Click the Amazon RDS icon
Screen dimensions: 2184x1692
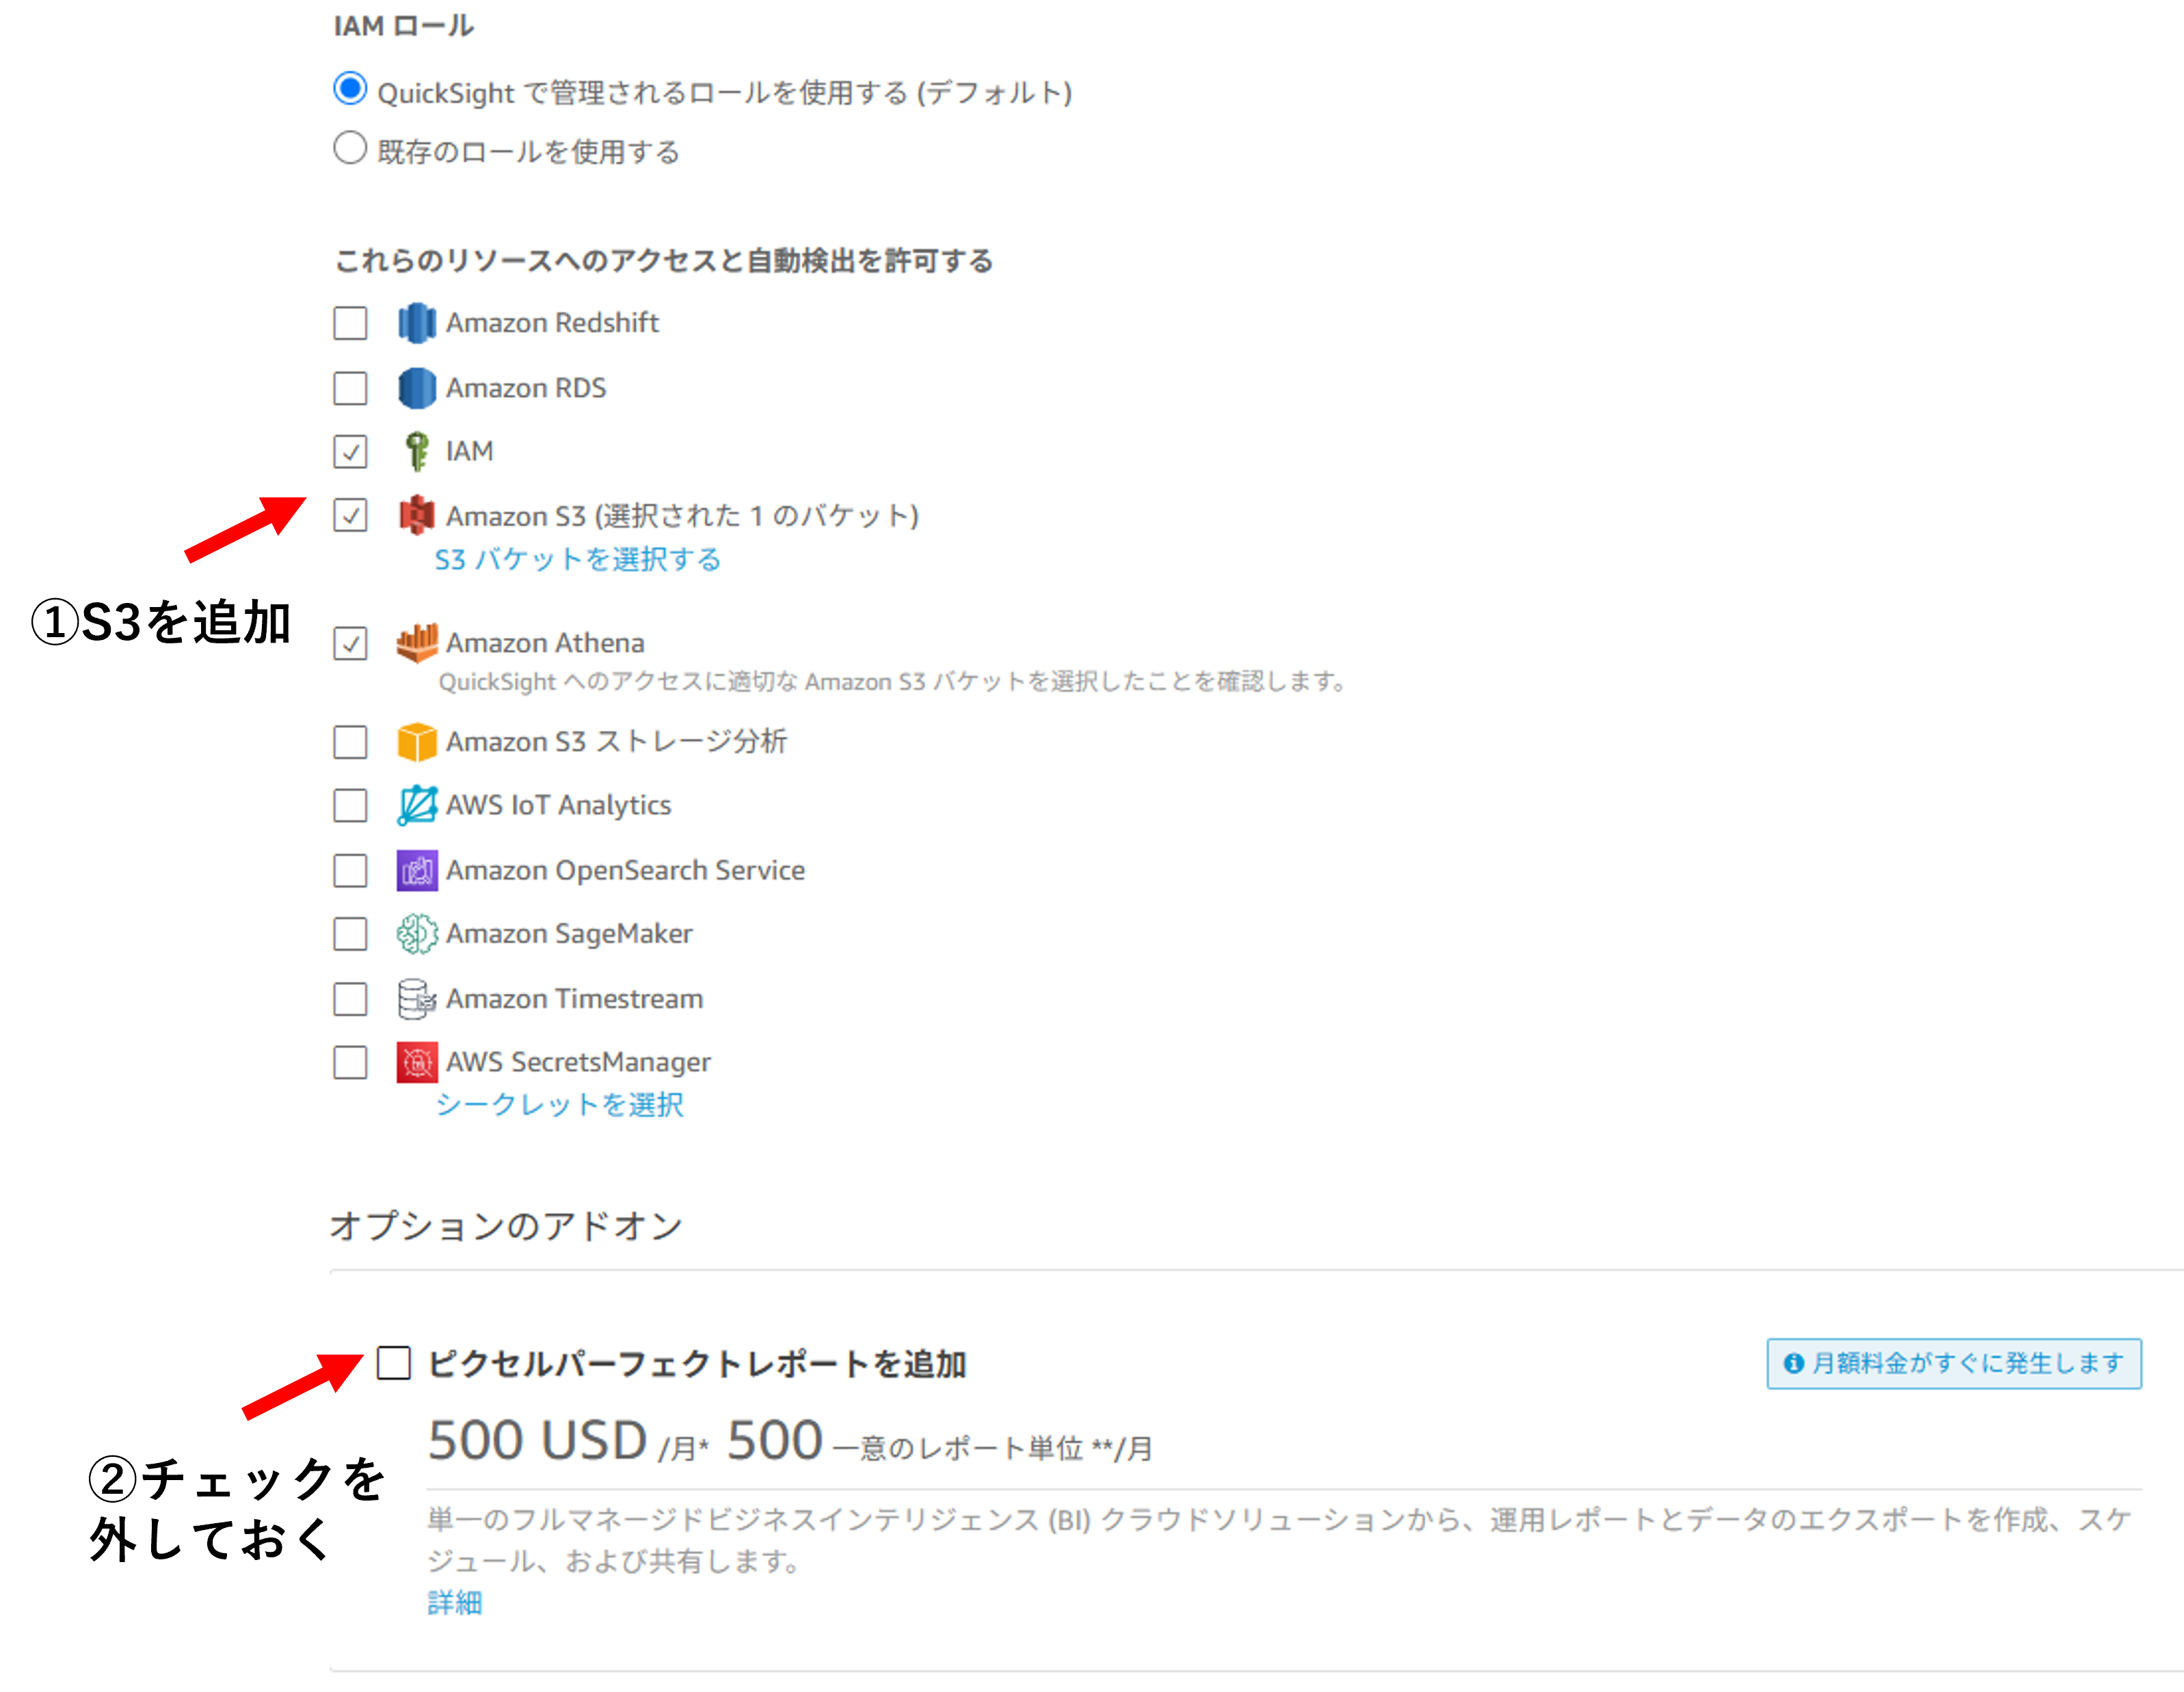coord(416,388)
